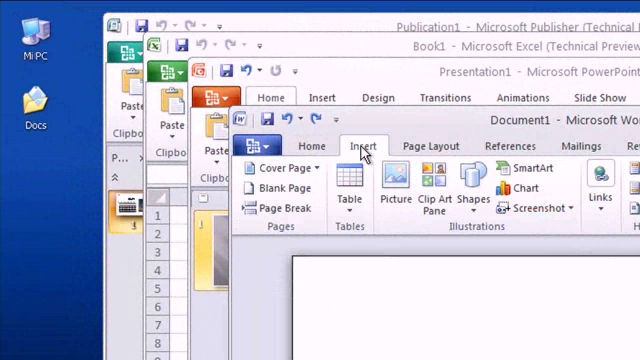
Task: Click the Save icon in Excel's toolbar
Action: coord(182,45)
